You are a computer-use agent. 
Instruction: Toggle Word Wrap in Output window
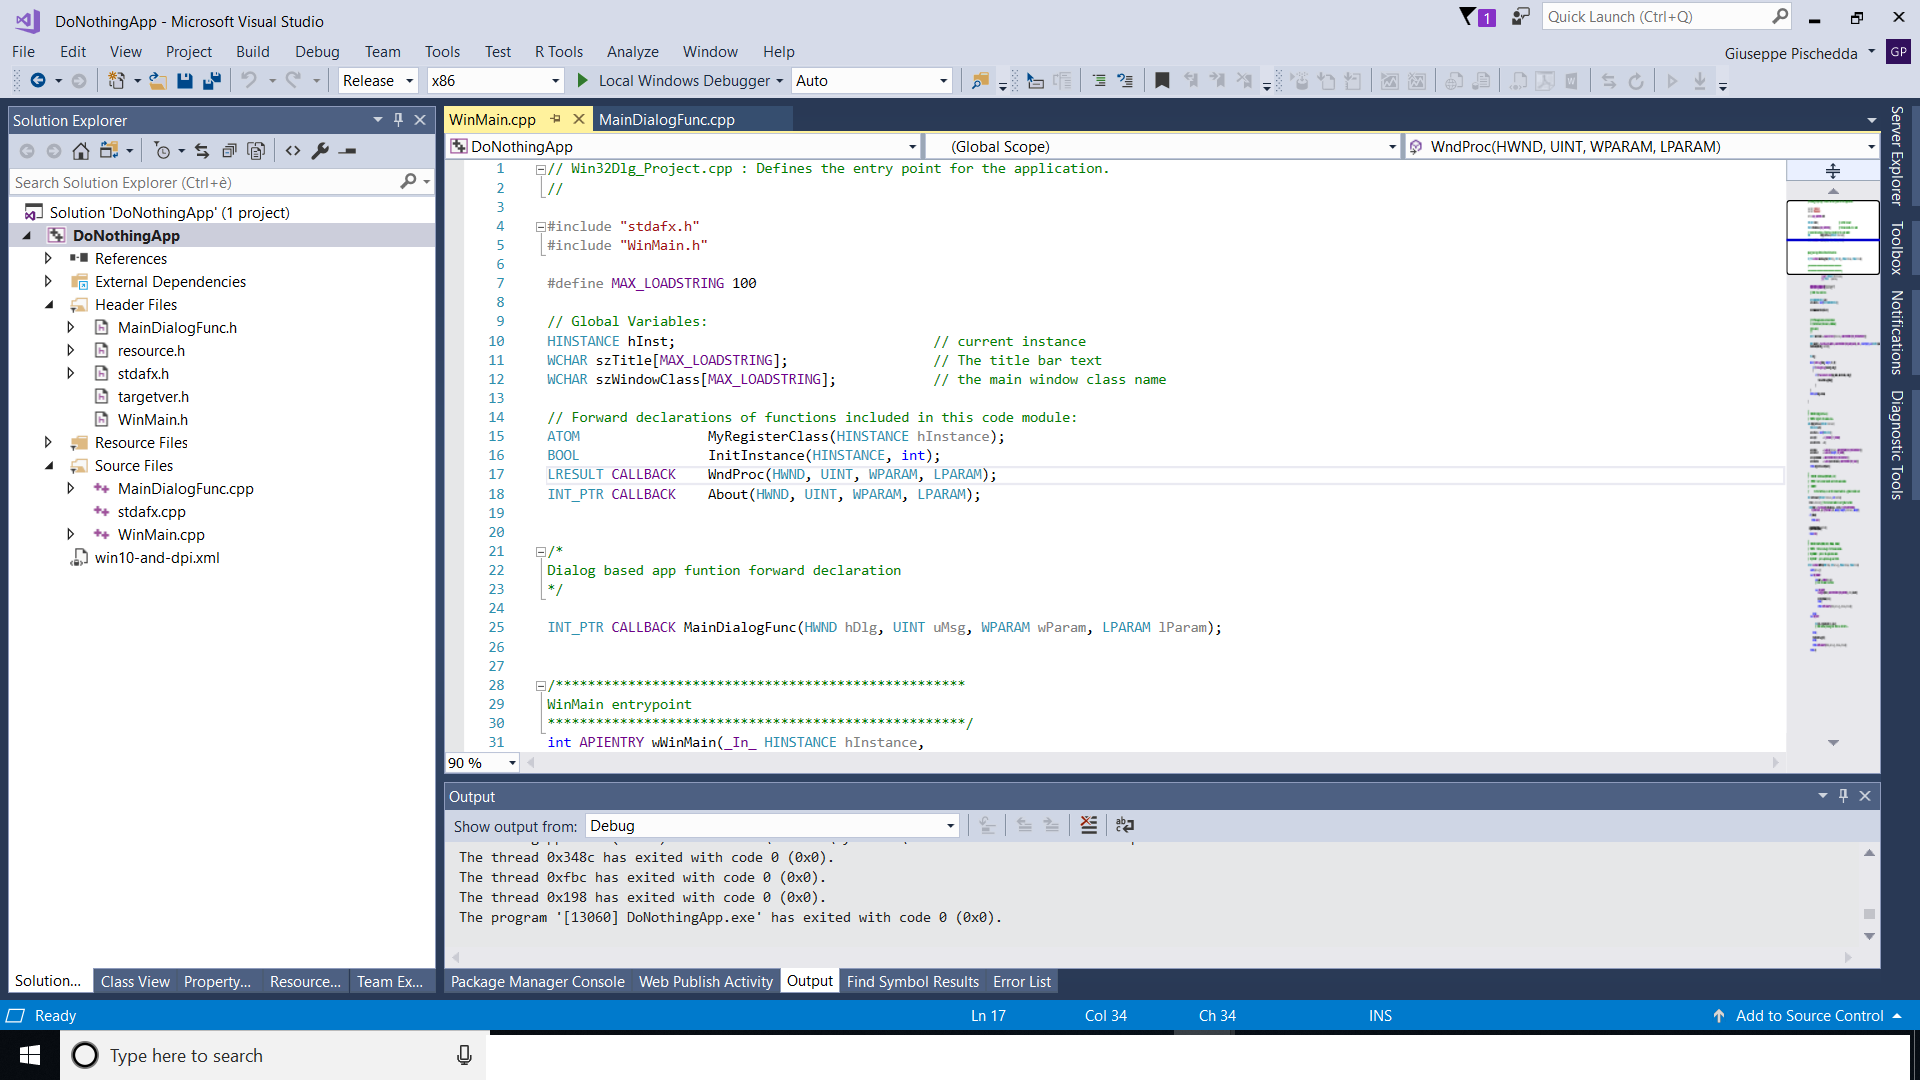point(1125,825)
